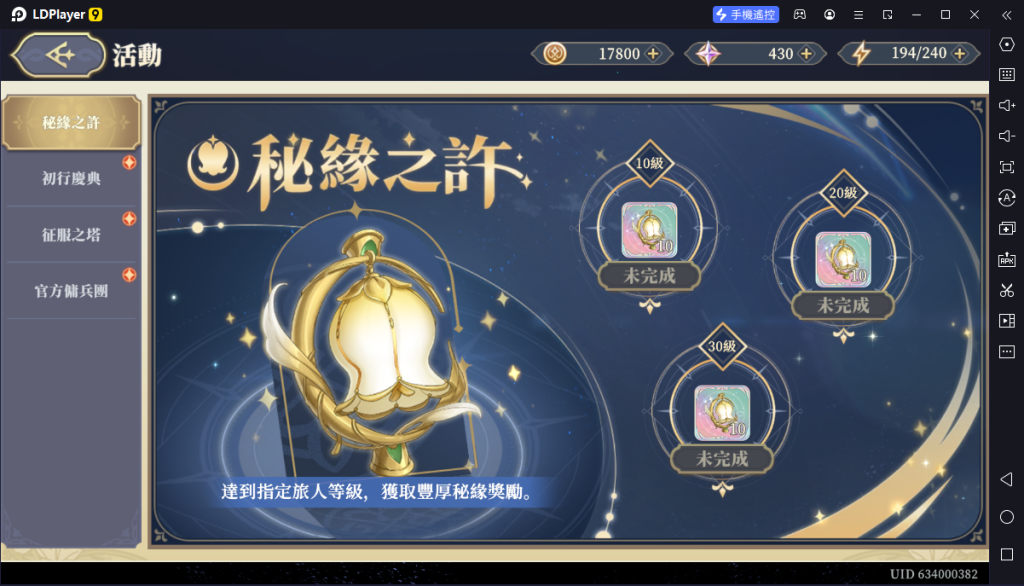Click the 20級 reward 未完成 button
1024x586 pixels.
pos(842,305)
